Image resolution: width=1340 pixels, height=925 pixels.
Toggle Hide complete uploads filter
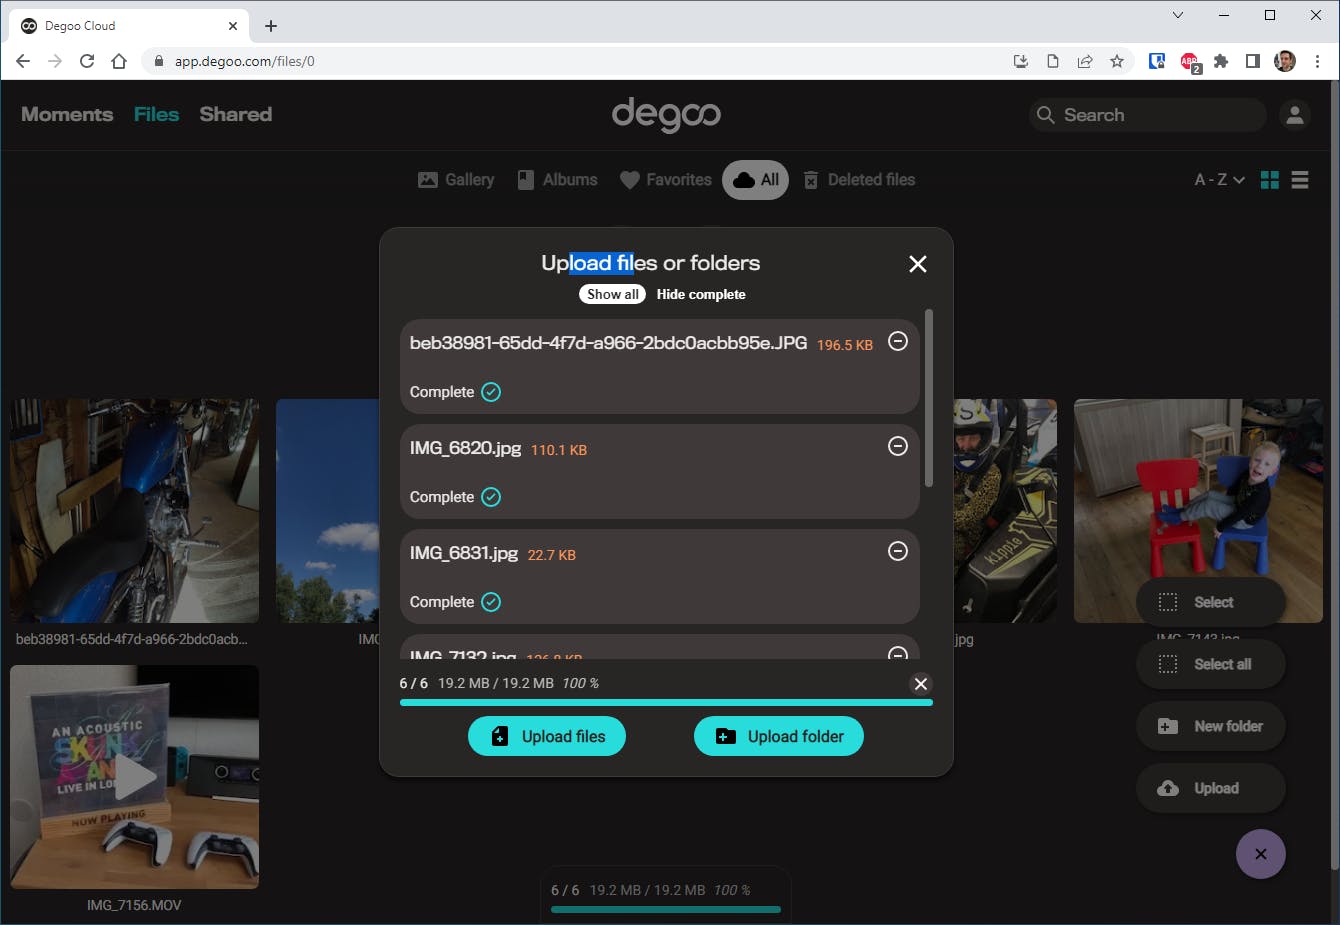[x=701, y=294]
